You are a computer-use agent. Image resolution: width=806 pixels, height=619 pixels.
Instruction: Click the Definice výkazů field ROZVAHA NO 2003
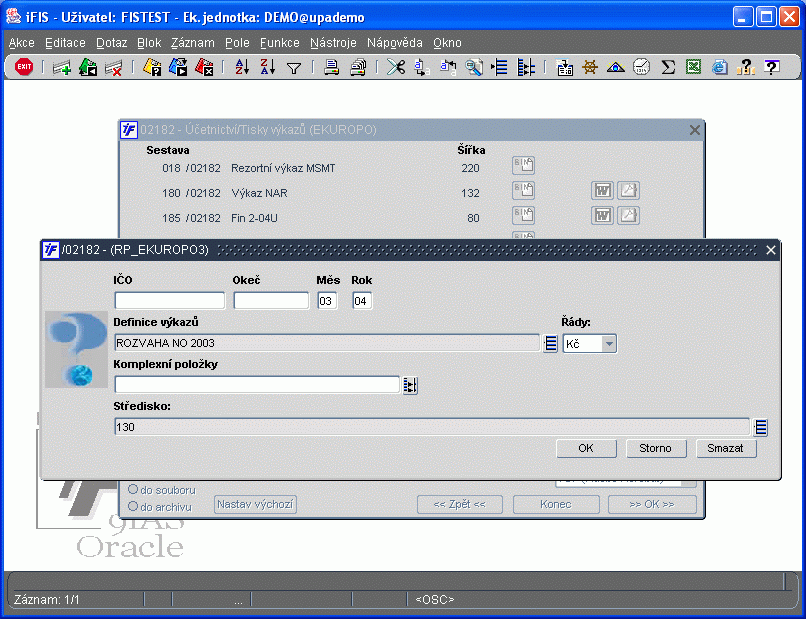tap(327, 343)
